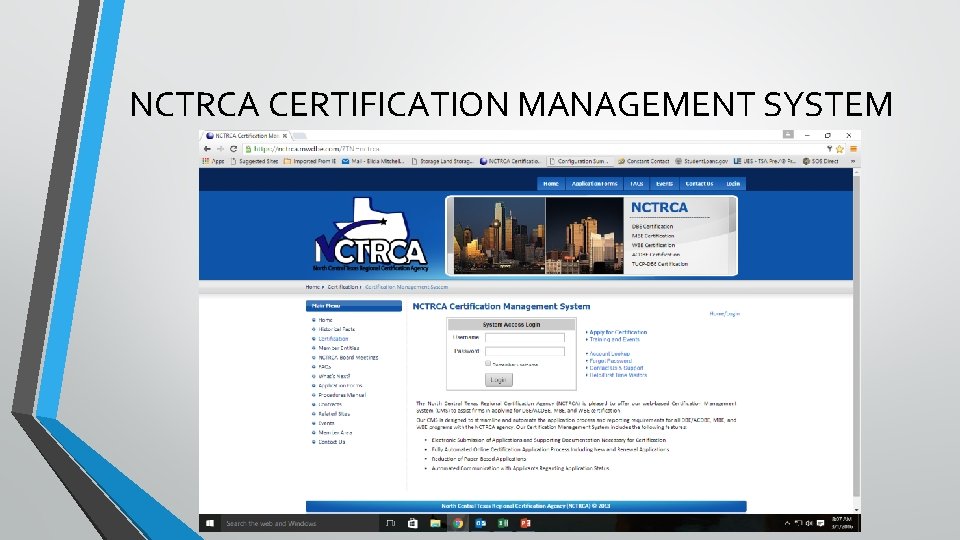Select Events in the top navigation bar
The width and height of the screenshot is (960, 540).
click(x=664, y=184)
